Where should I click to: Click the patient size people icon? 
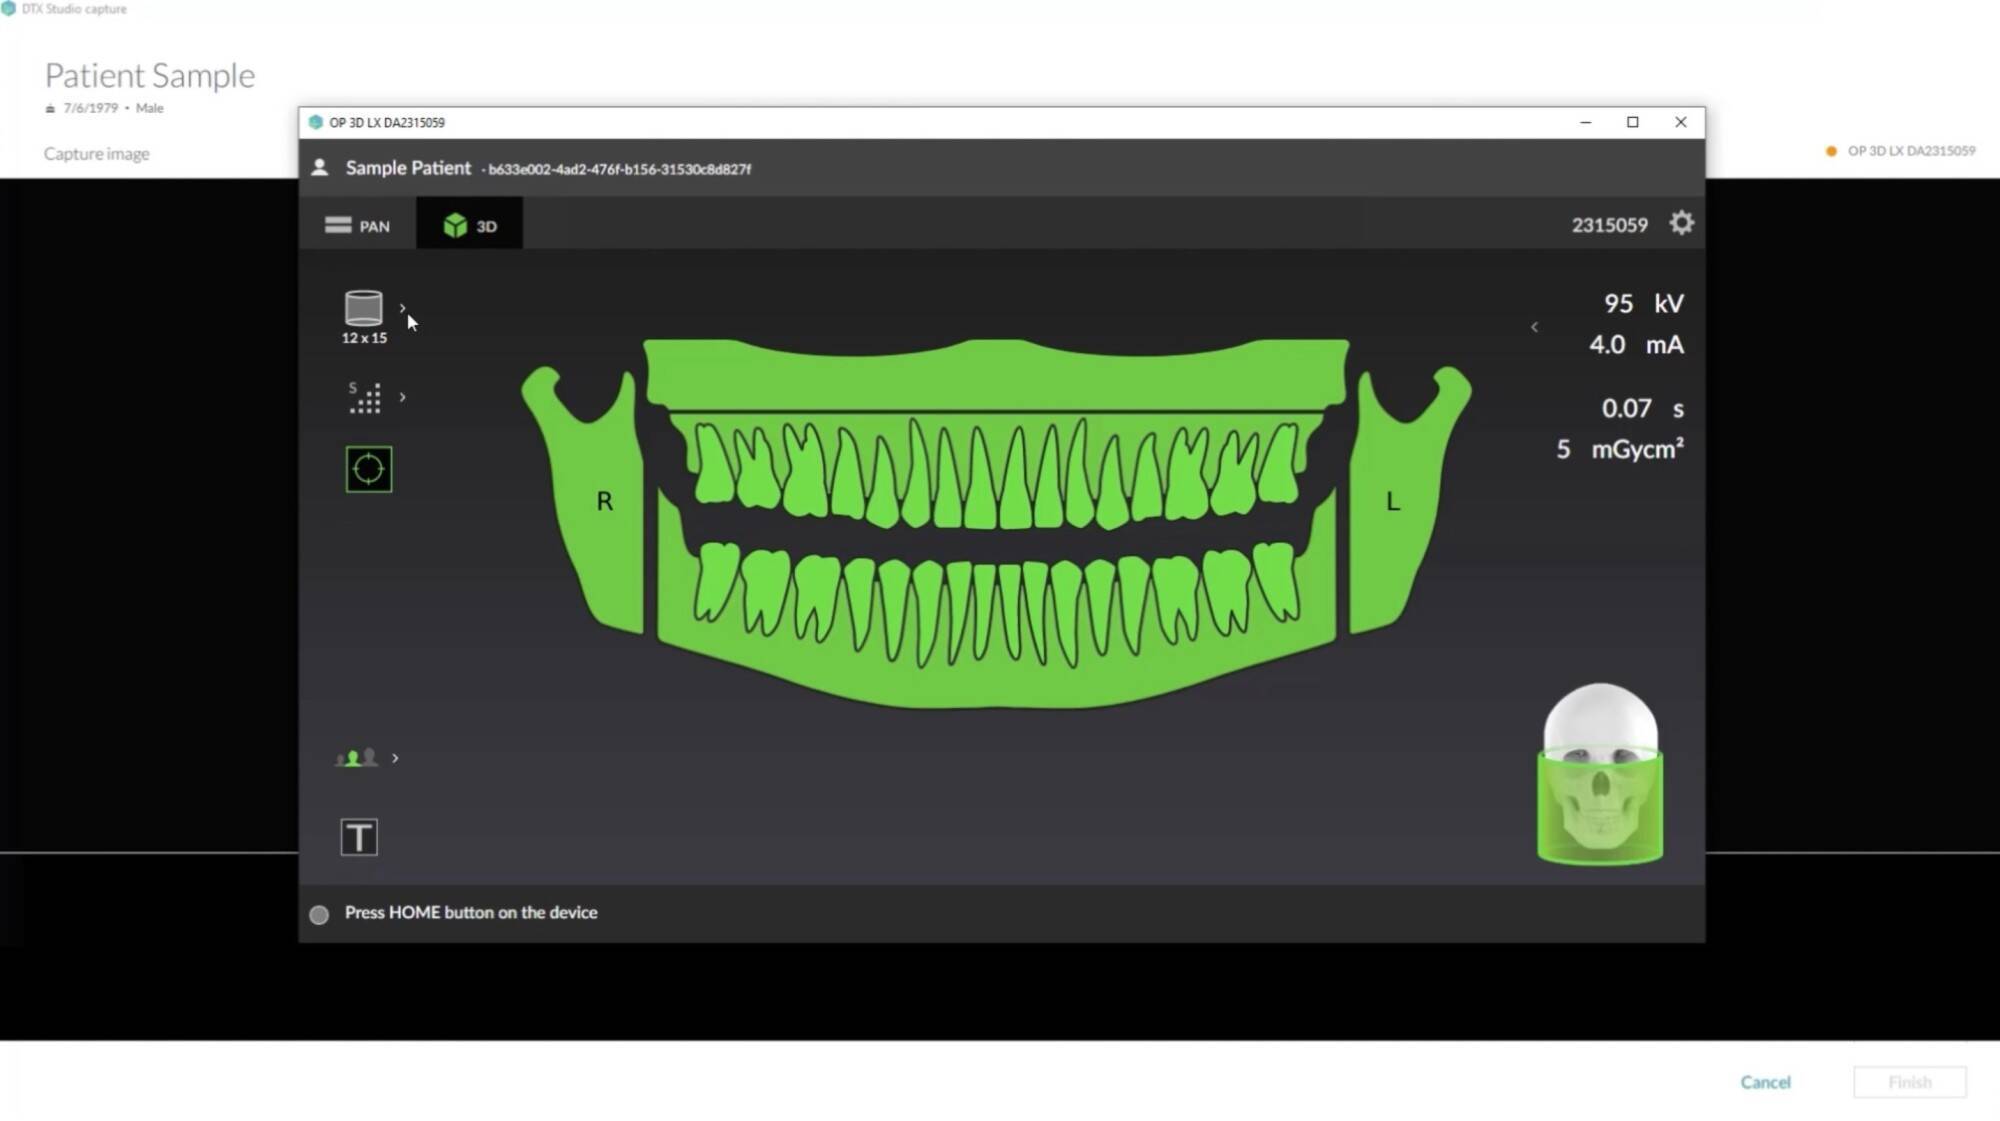[x=357, y=758]
